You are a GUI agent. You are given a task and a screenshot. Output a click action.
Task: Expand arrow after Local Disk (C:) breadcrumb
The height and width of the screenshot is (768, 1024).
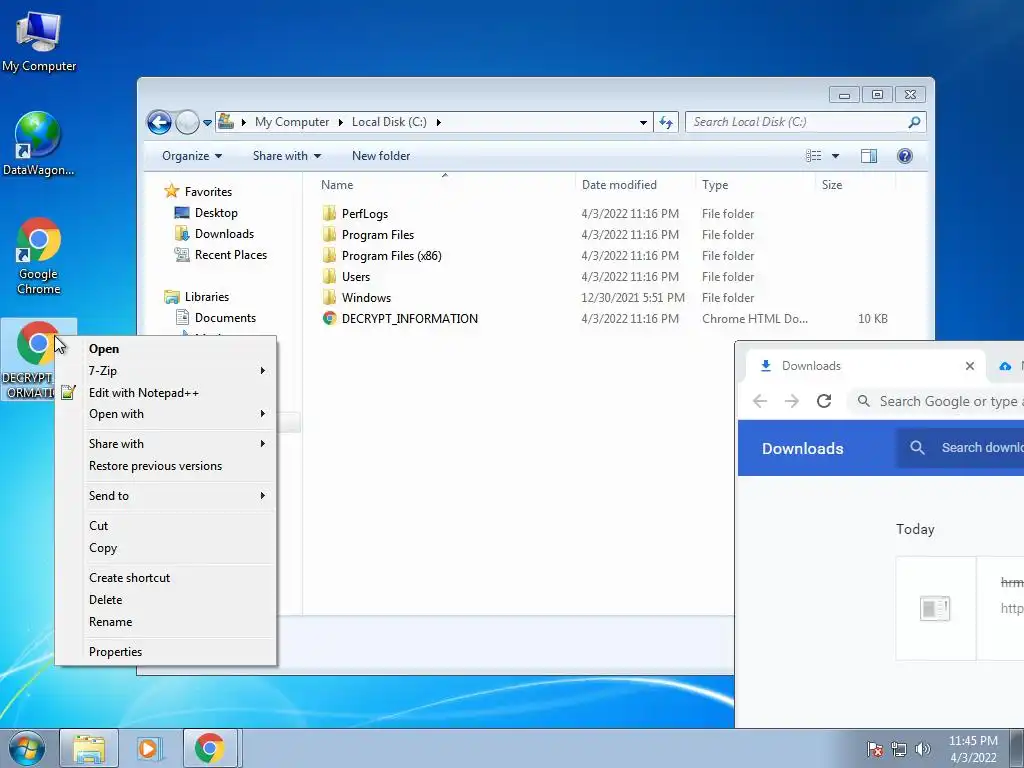click(x=438, y=122)
